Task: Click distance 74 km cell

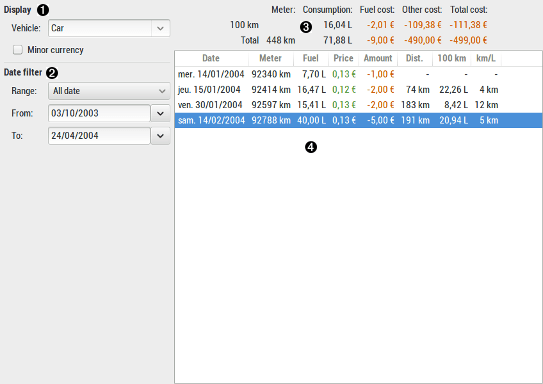Action: pyautogui.click(x=418, y=90)
